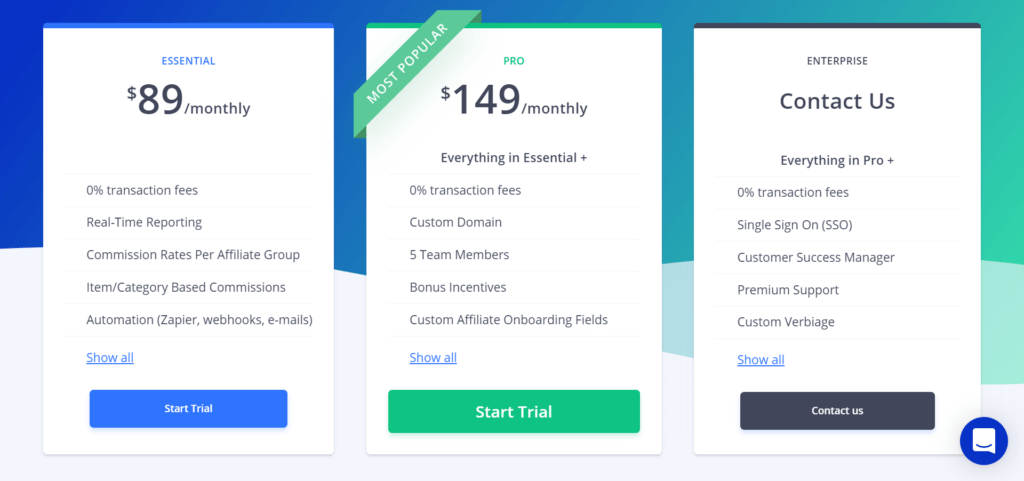
Task: Click the $149 monthly price
Action: click(x=514, y=101)
